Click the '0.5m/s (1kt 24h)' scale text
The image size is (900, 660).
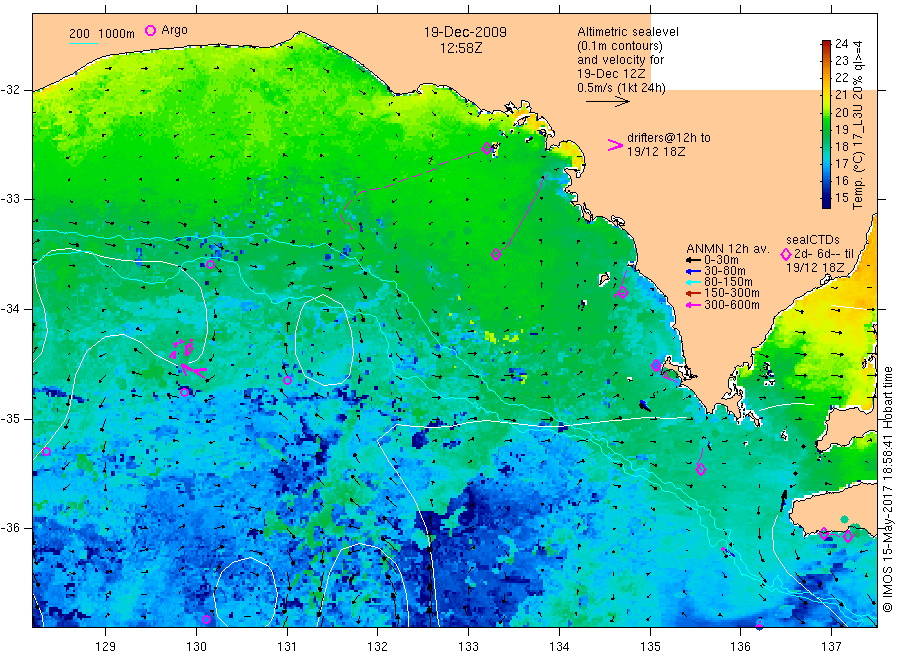[621, 88]
